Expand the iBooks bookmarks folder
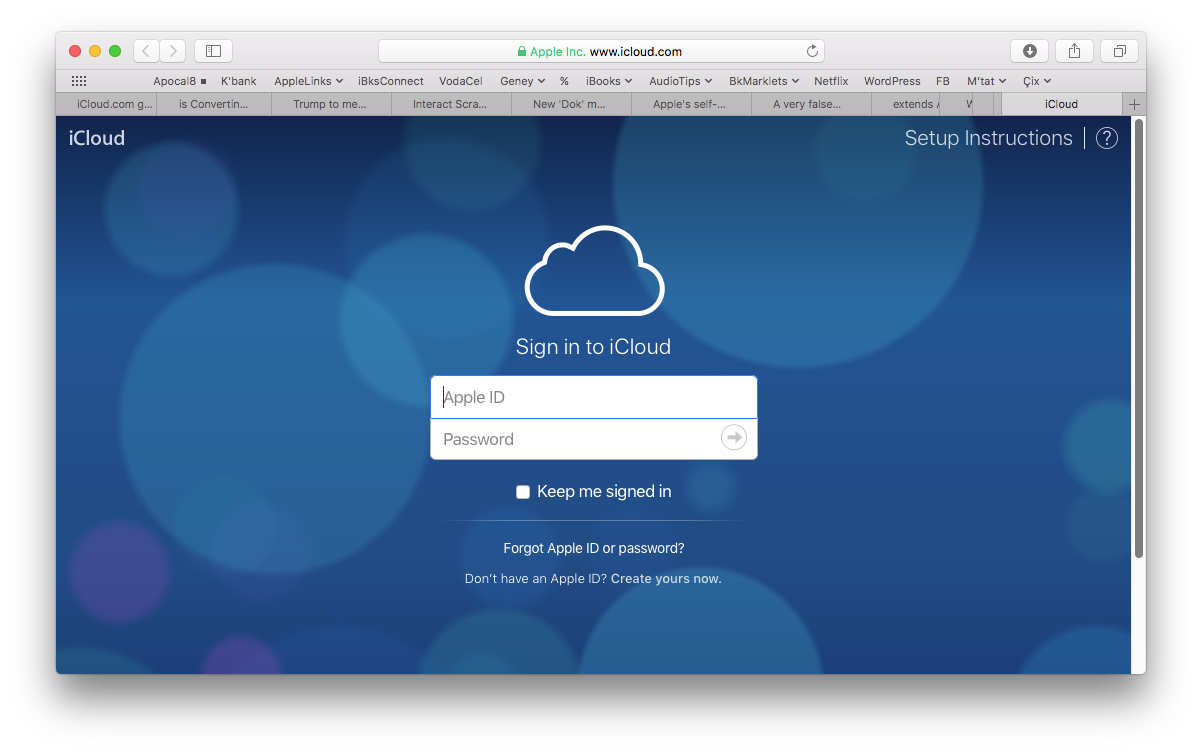 point(609,81)
